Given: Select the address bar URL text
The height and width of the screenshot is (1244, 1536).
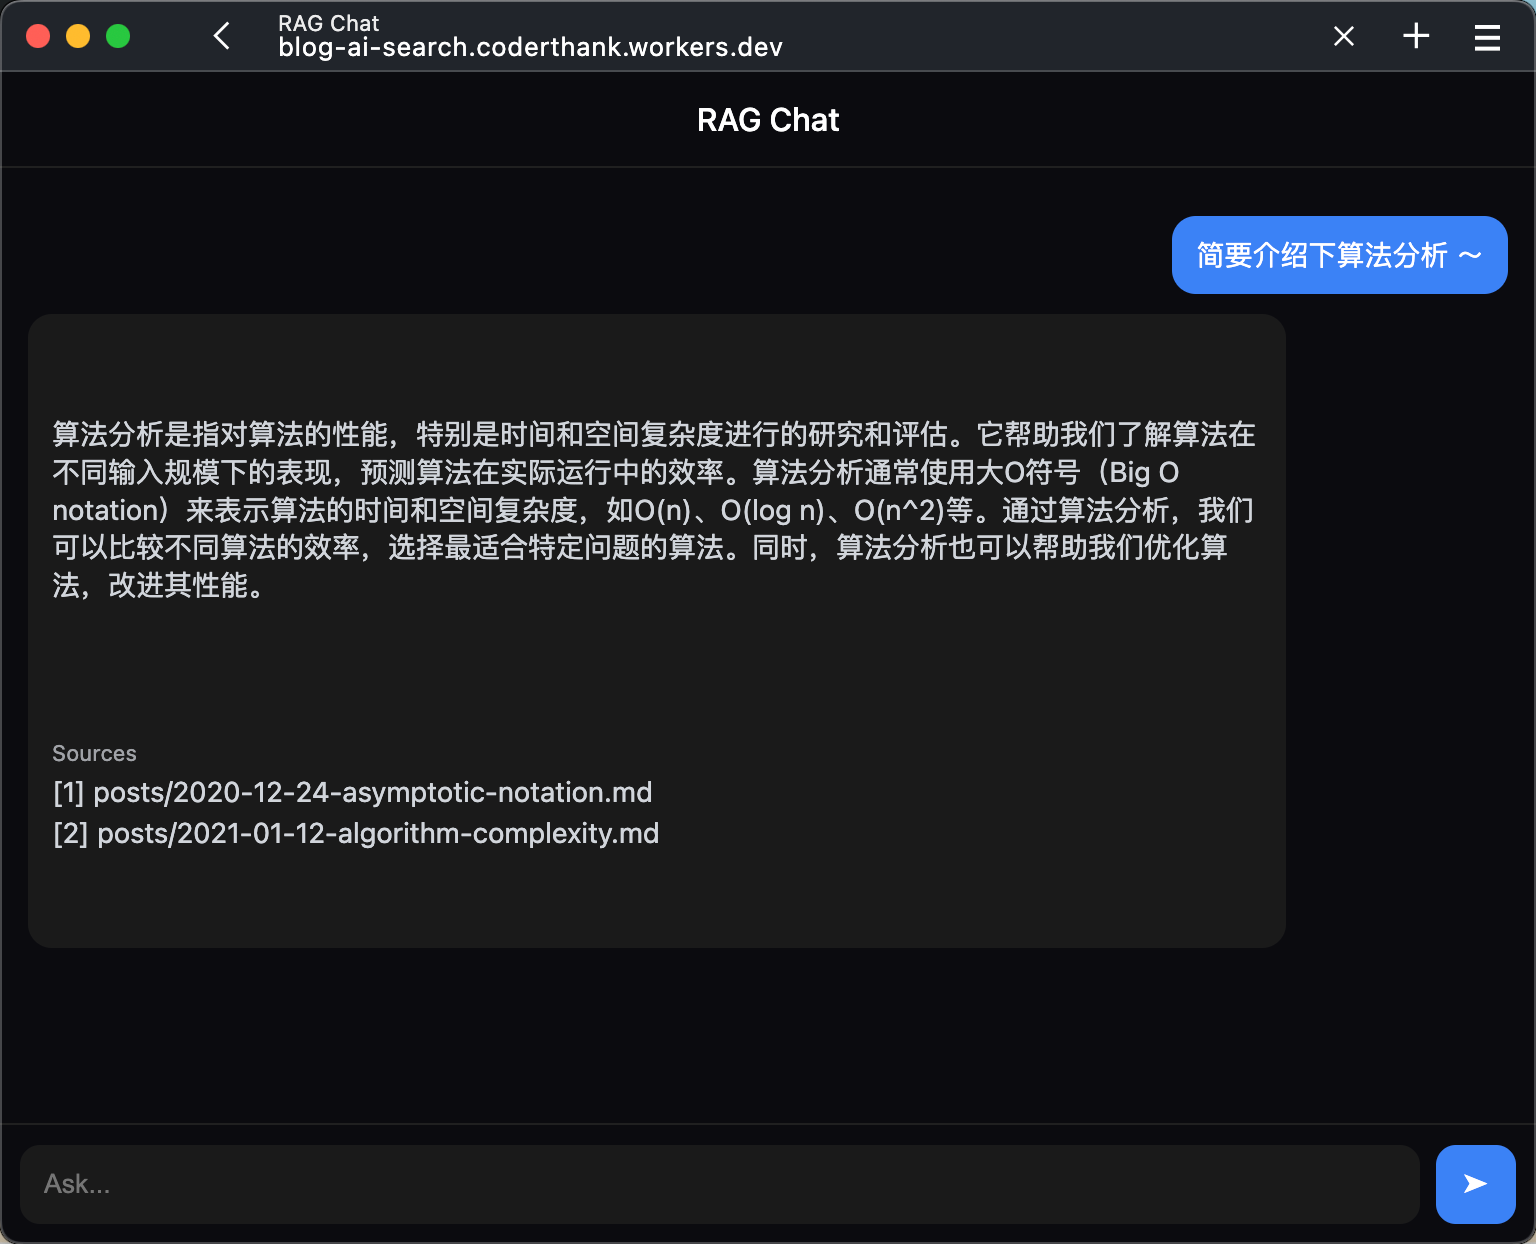Looking at the screenshot, I should [530, 47].
